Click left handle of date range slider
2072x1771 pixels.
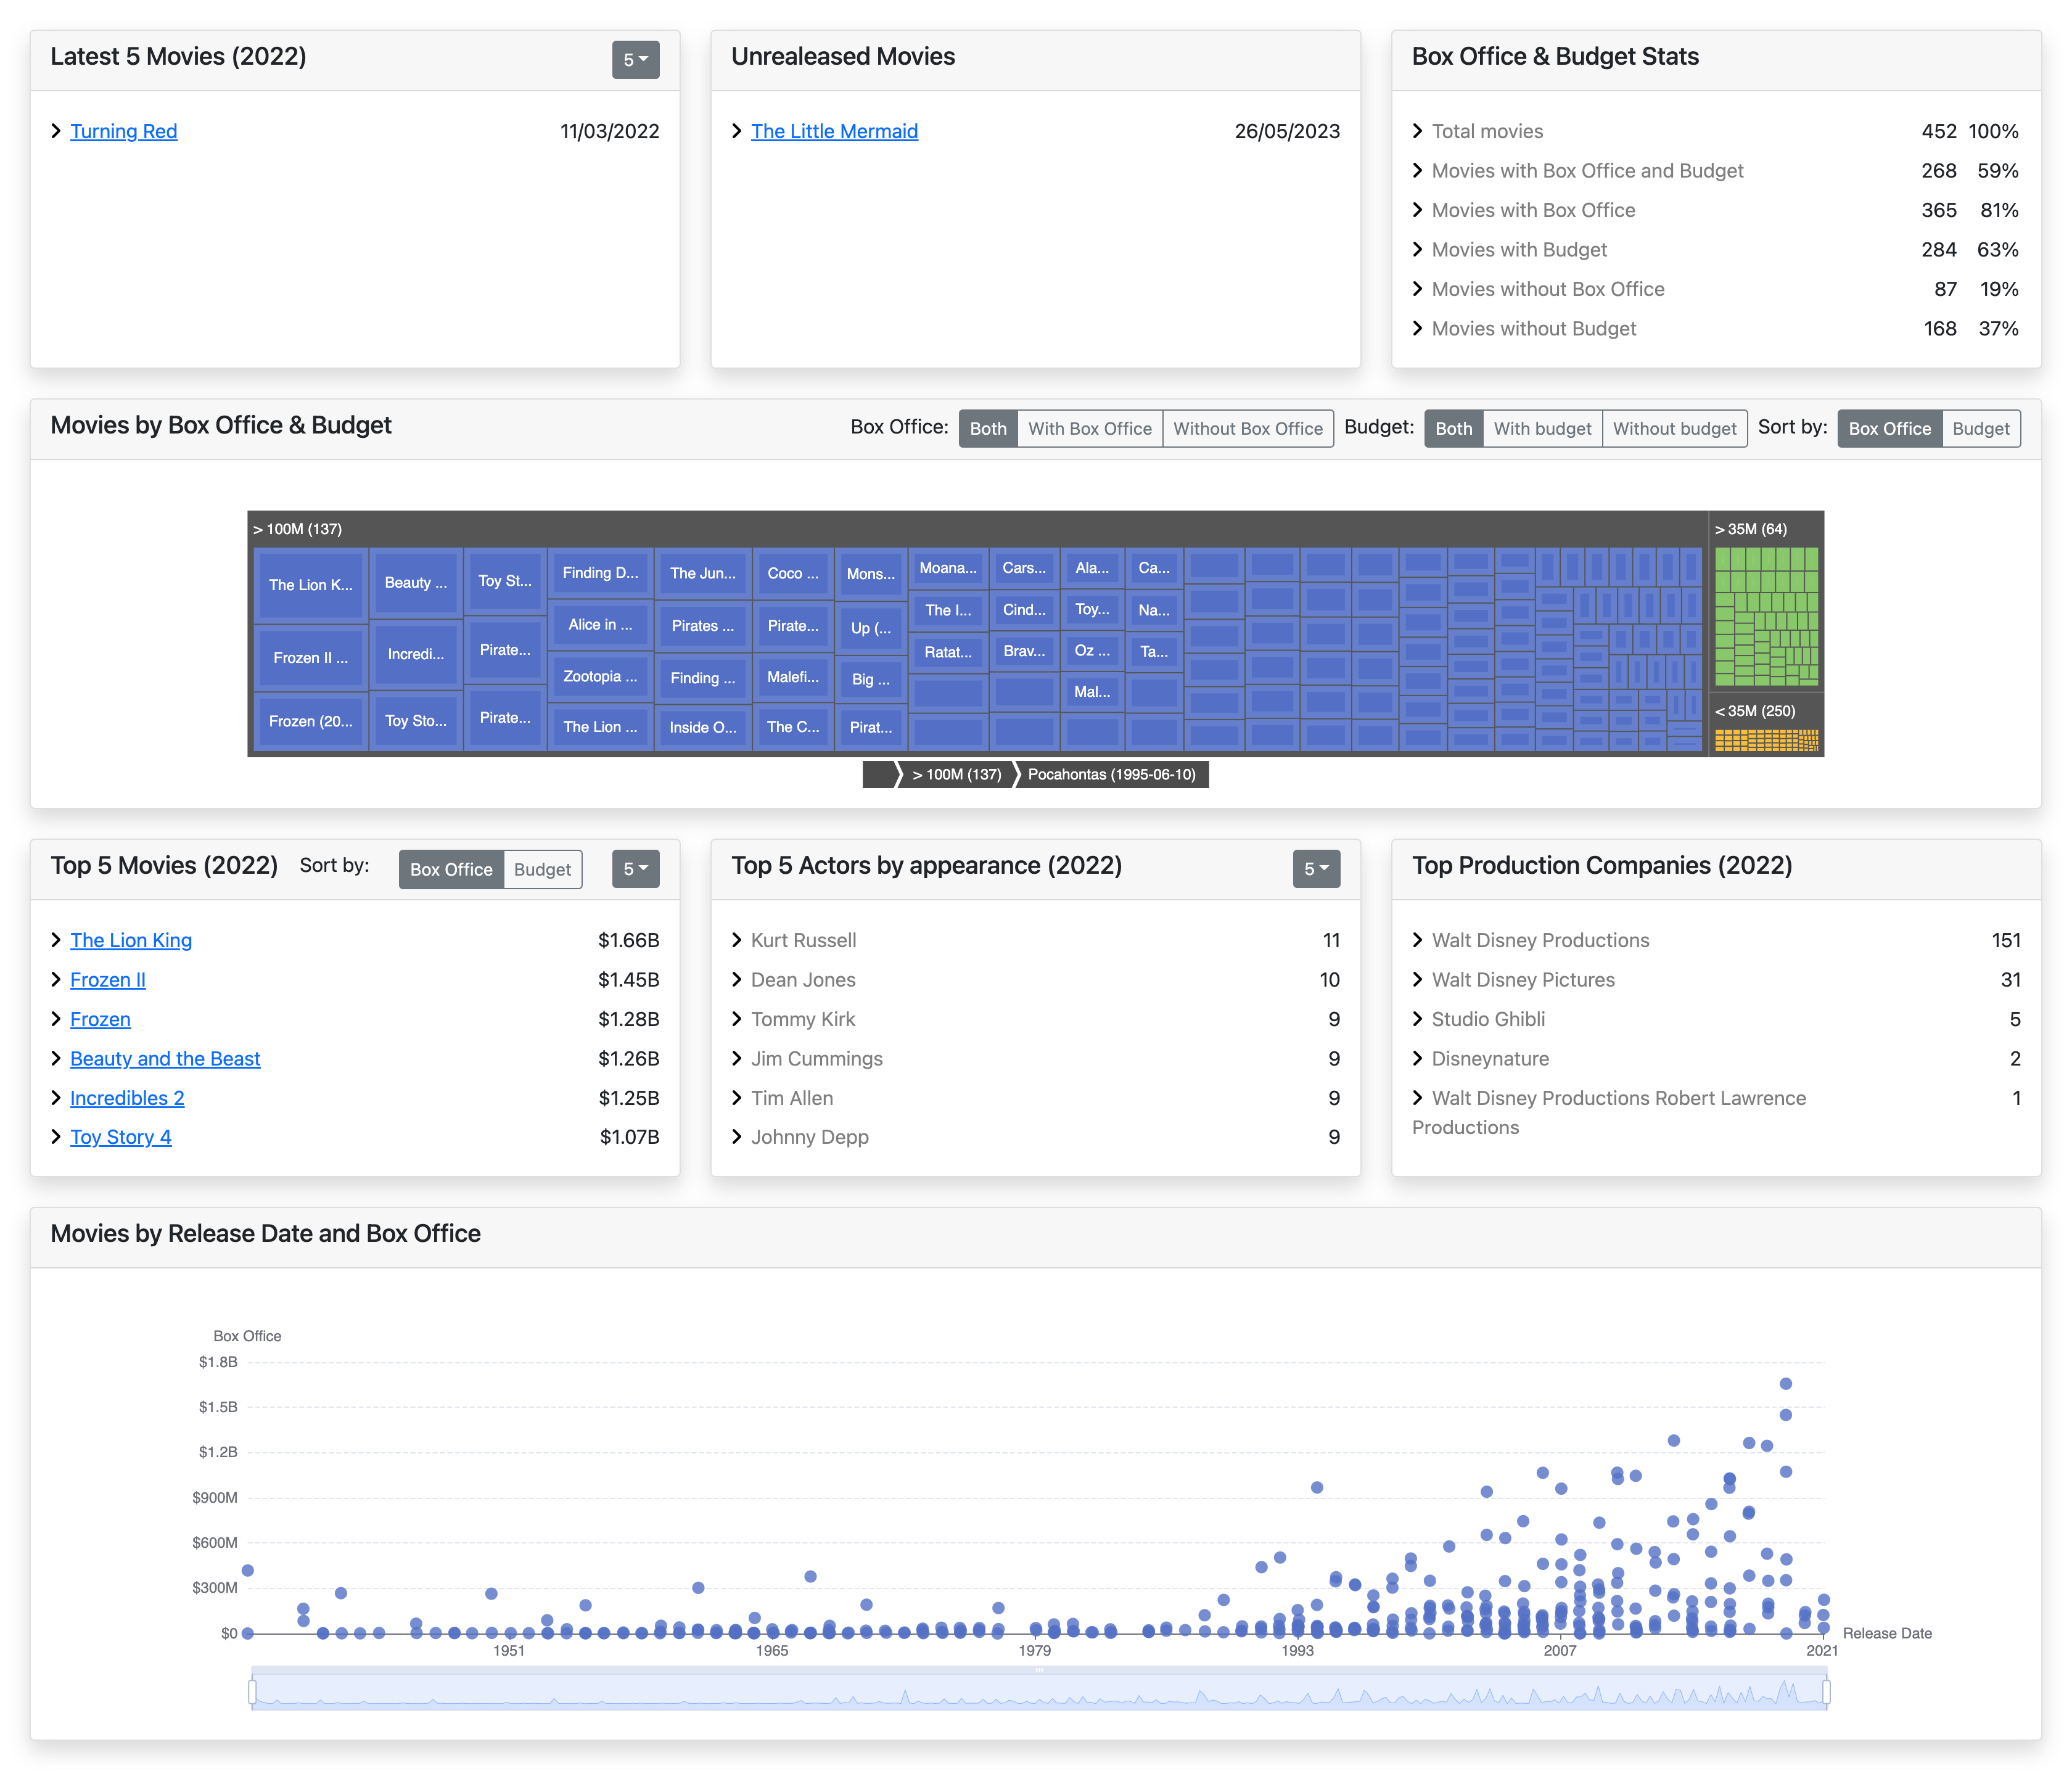pyautogui.click(x=252, y=1692)
